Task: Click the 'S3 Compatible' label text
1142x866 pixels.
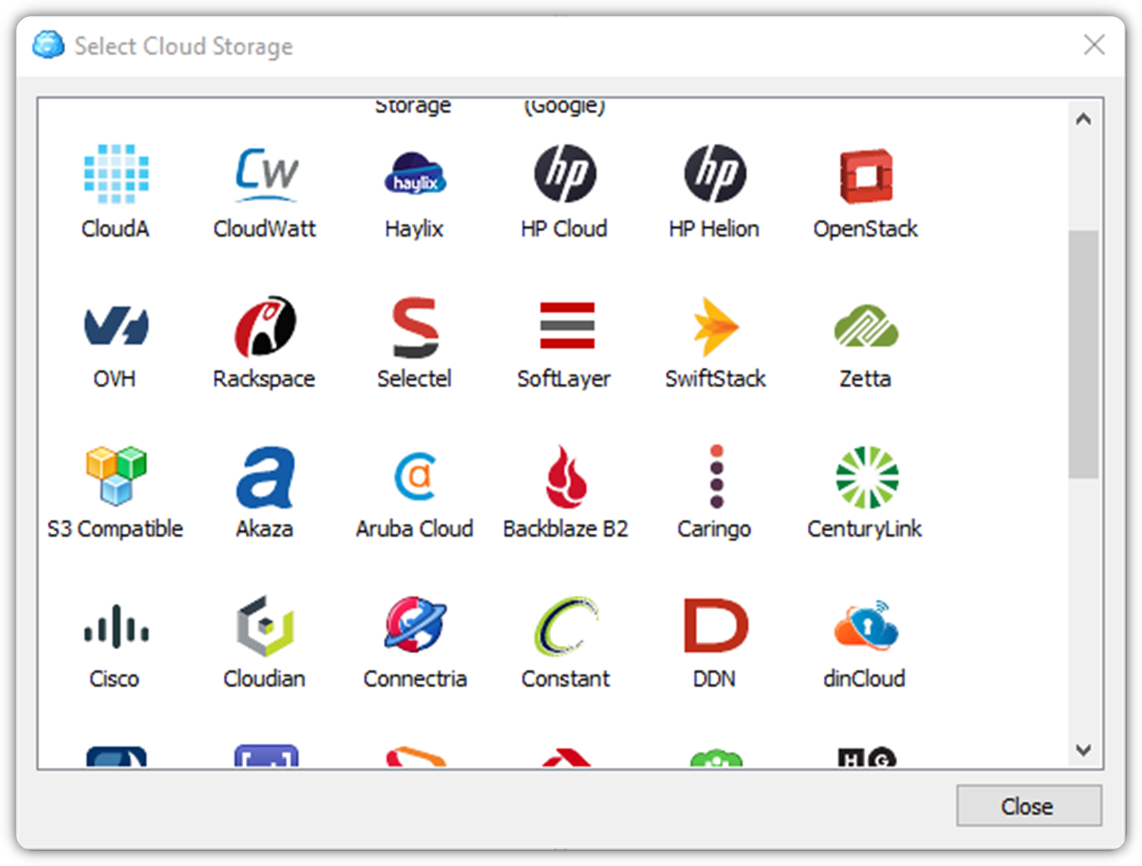Action: (115, 529)
